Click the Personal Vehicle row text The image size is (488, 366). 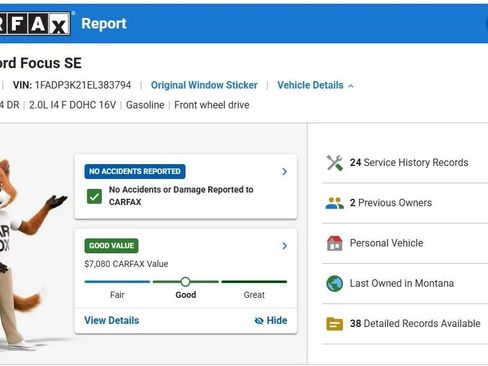pos(386,243)
